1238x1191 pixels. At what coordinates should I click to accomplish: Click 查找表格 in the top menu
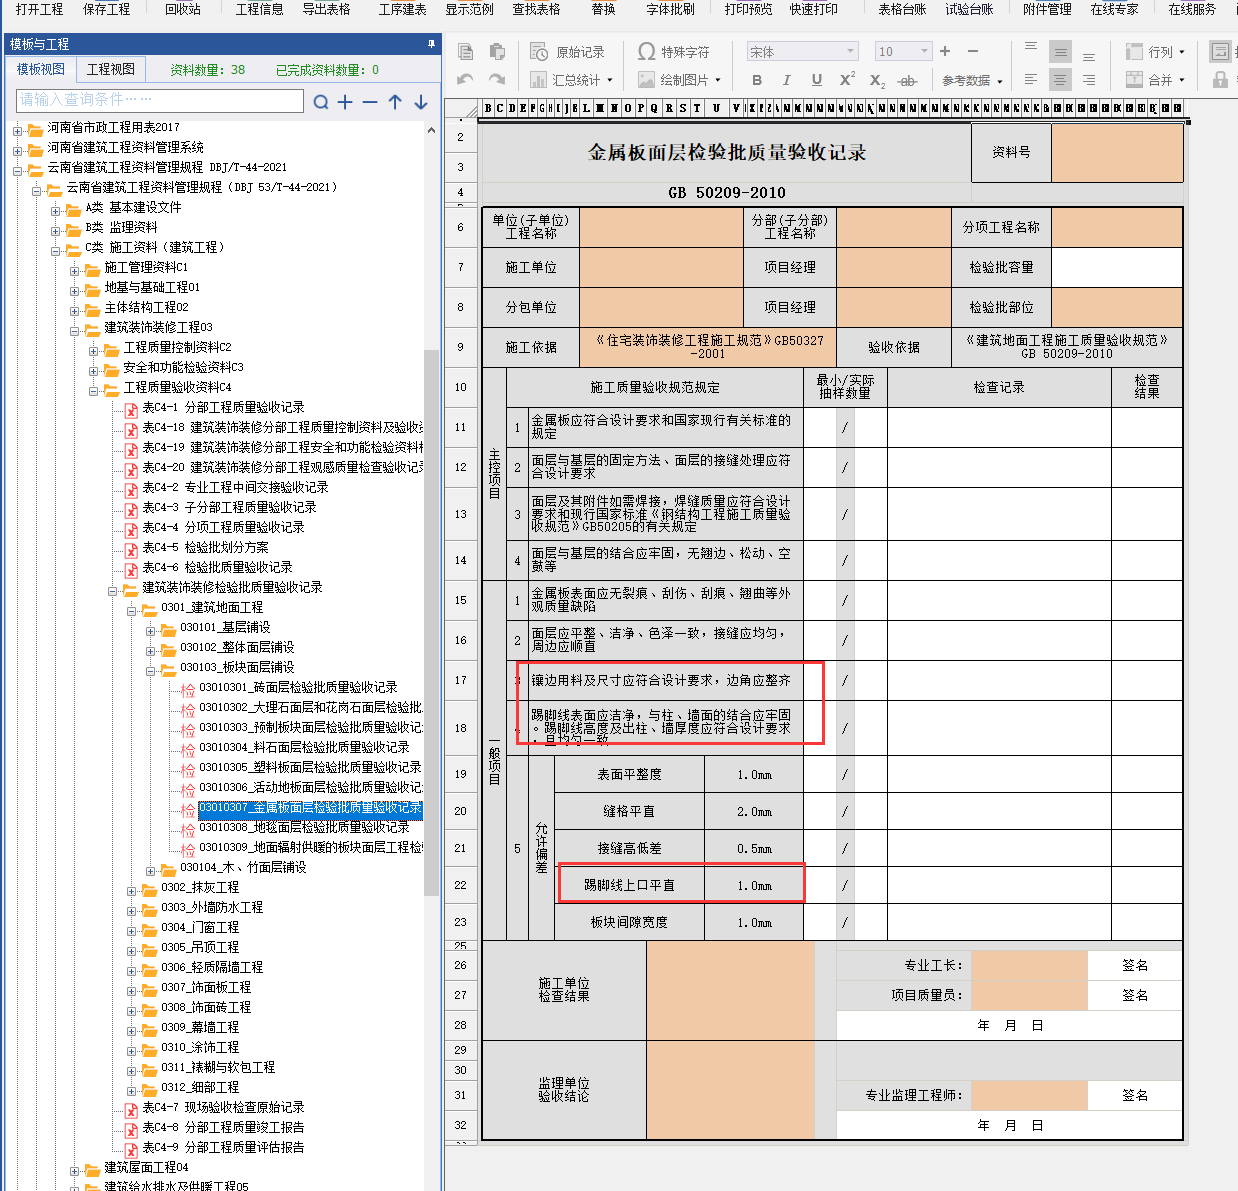pyautogui.click(x=536, y=9)
